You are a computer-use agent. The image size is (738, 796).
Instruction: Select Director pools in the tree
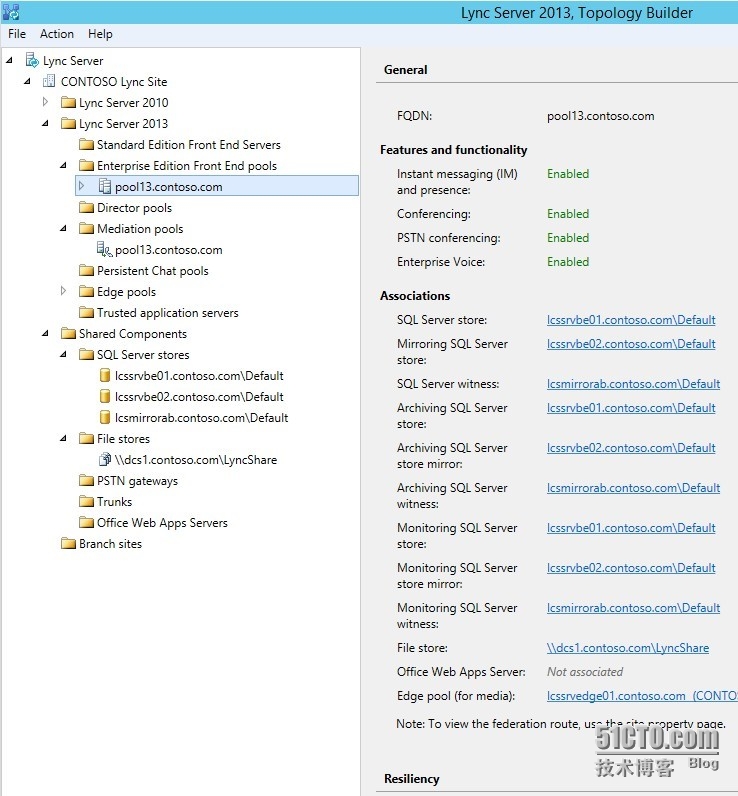click(135, 208)
